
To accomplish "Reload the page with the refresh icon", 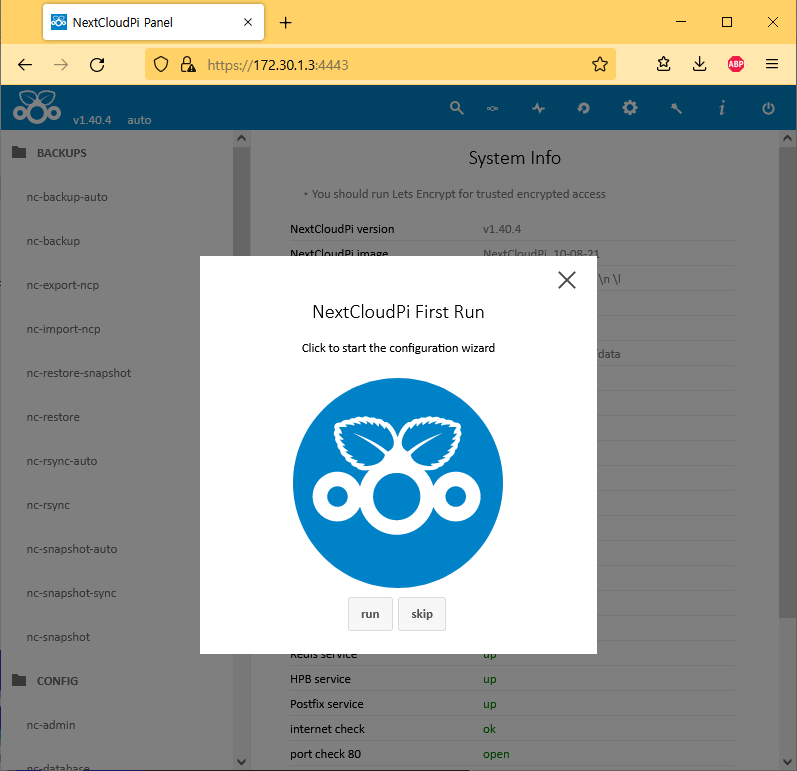I will pyautogui.click(x=97, y=65).
